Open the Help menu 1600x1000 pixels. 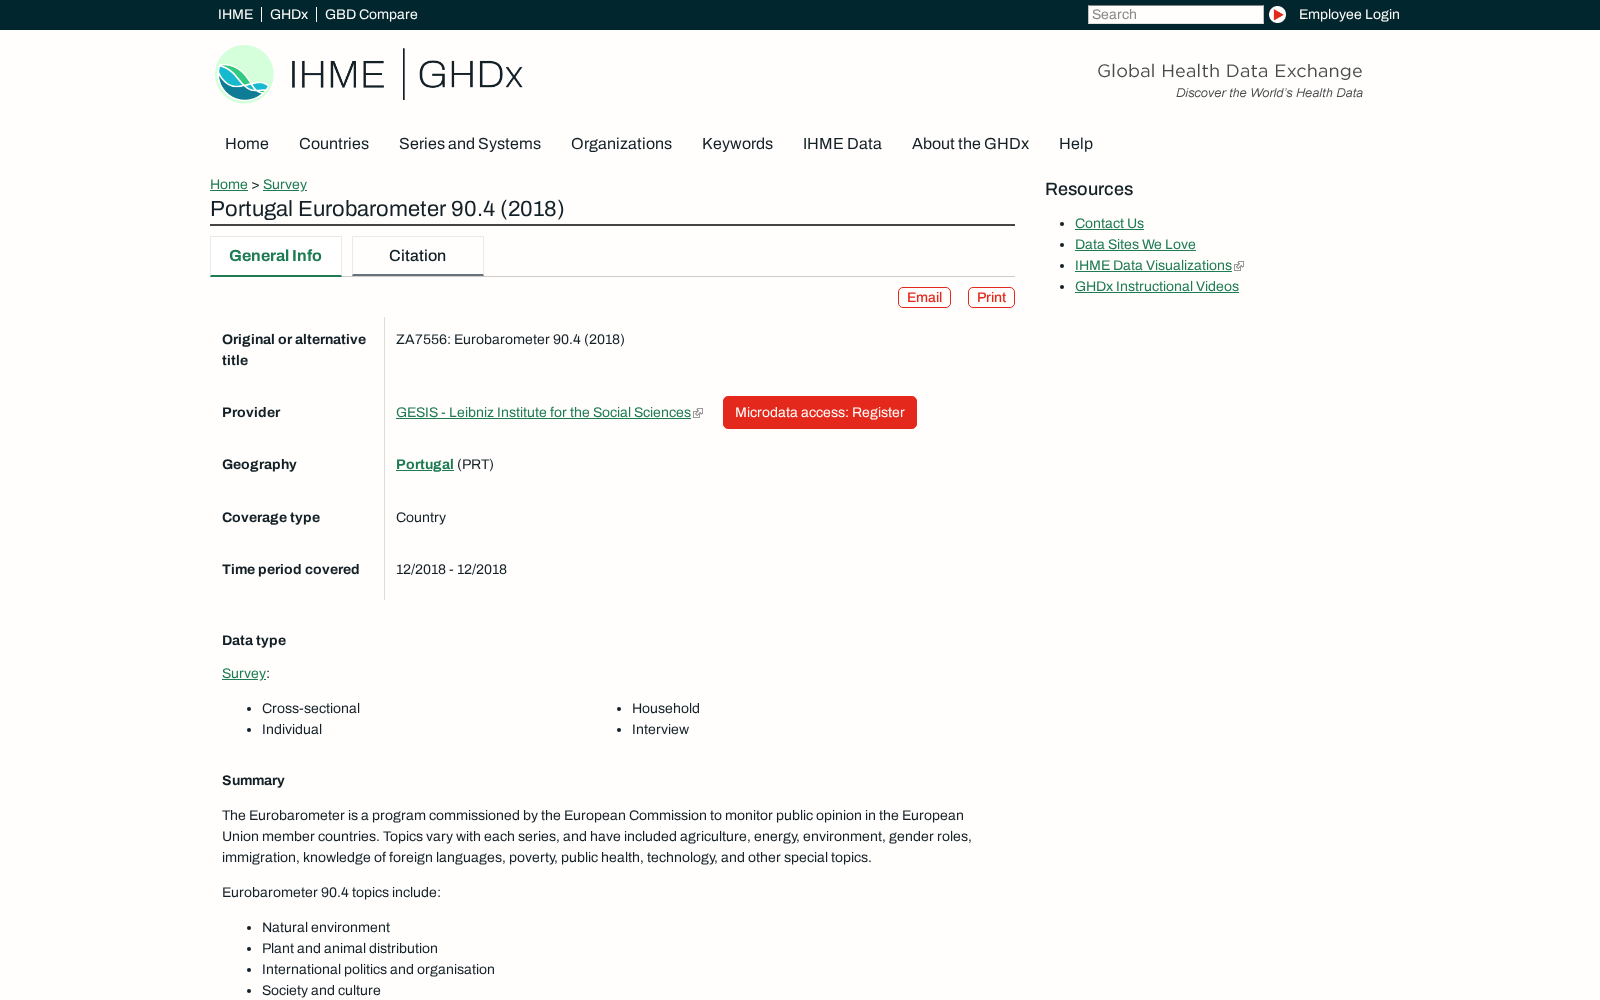point(1076,144)
